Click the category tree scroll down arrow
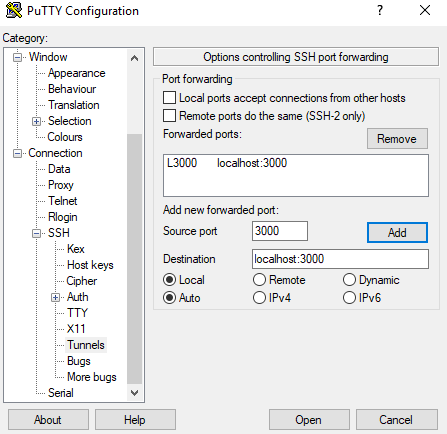 pos(134,393)
